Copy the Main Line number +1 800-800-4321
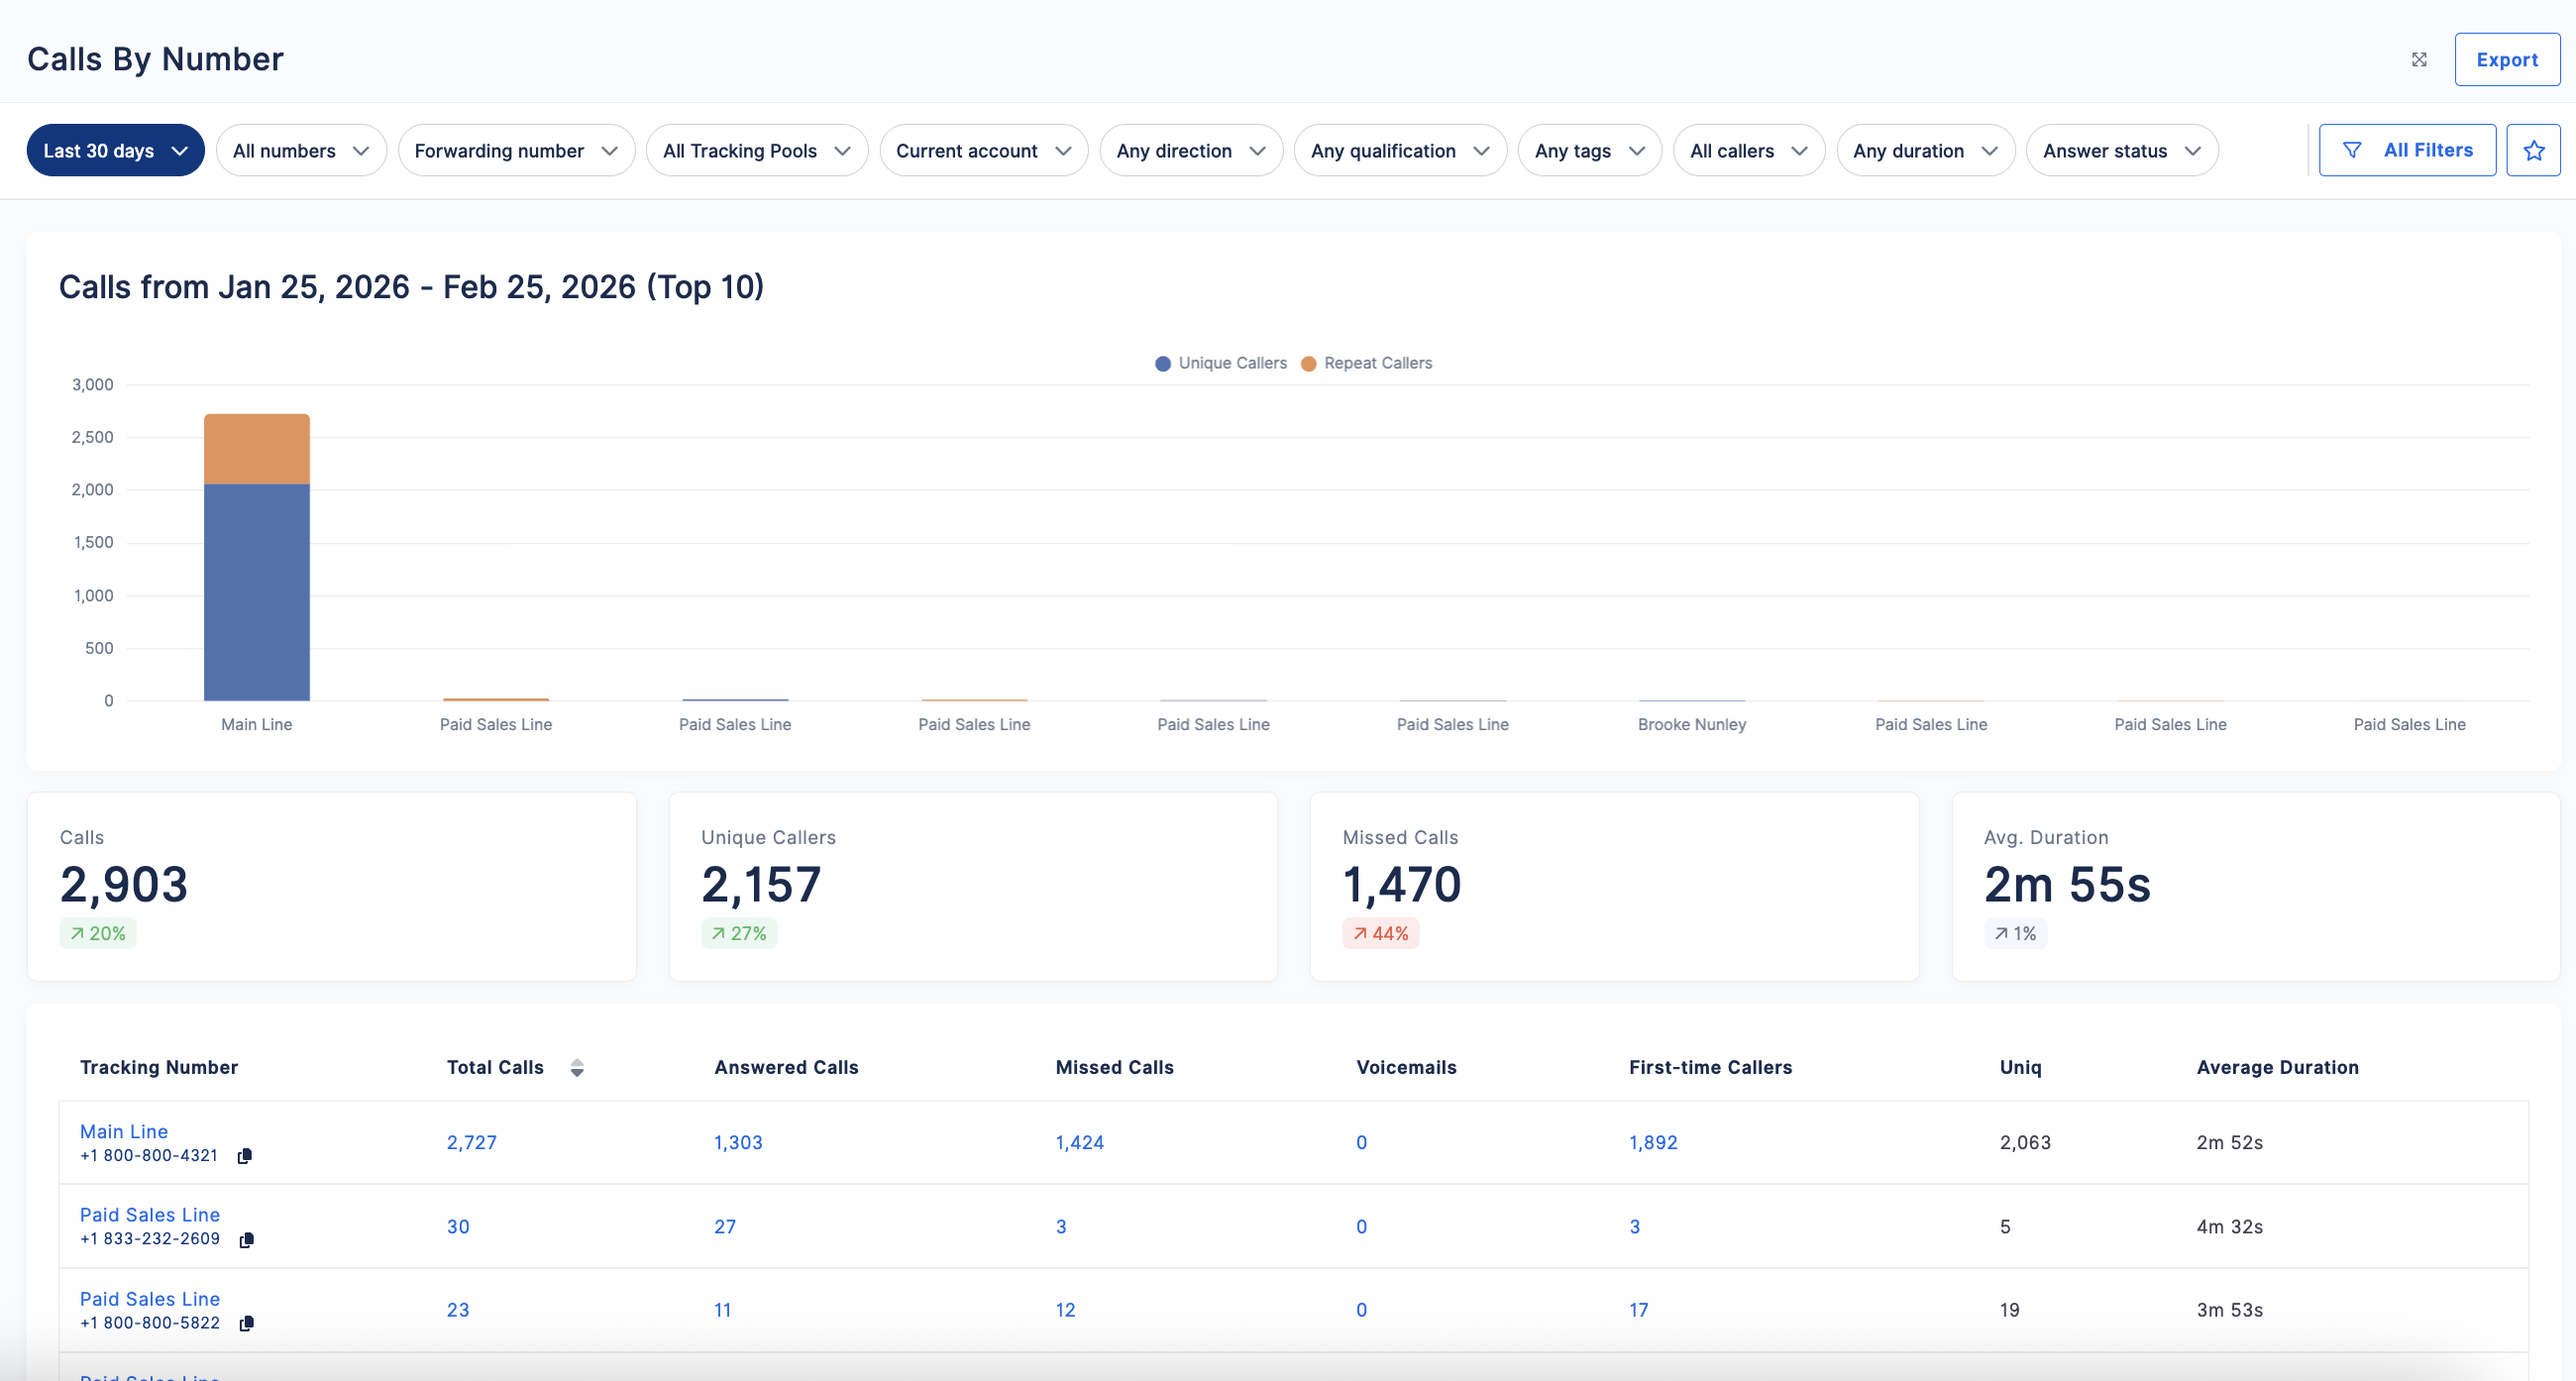This screenshot has height=1381, width=2576. click(244, 1156)
